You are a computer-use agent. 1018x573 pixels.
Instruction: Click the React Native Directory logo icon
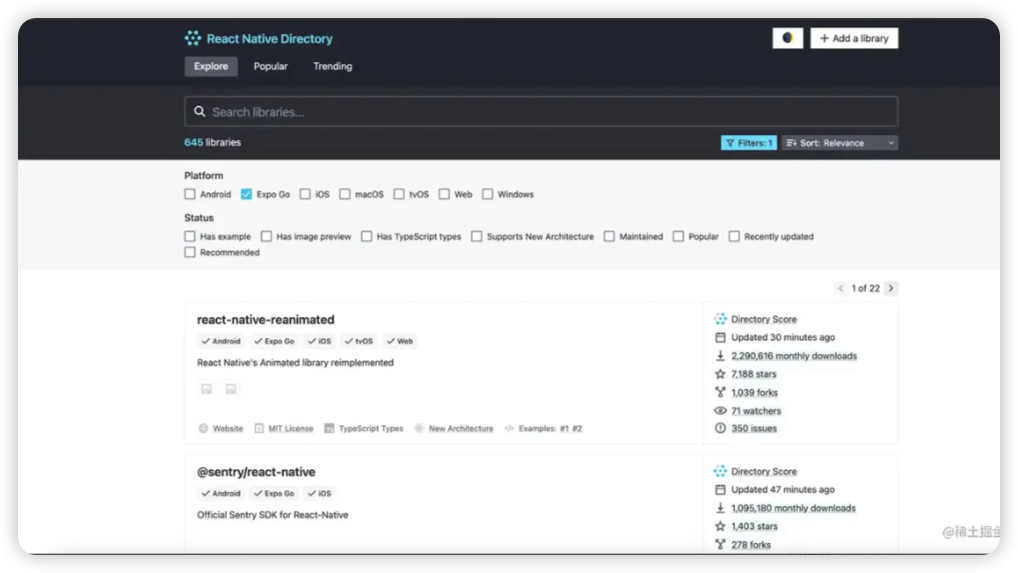click(x=192, y=38)
